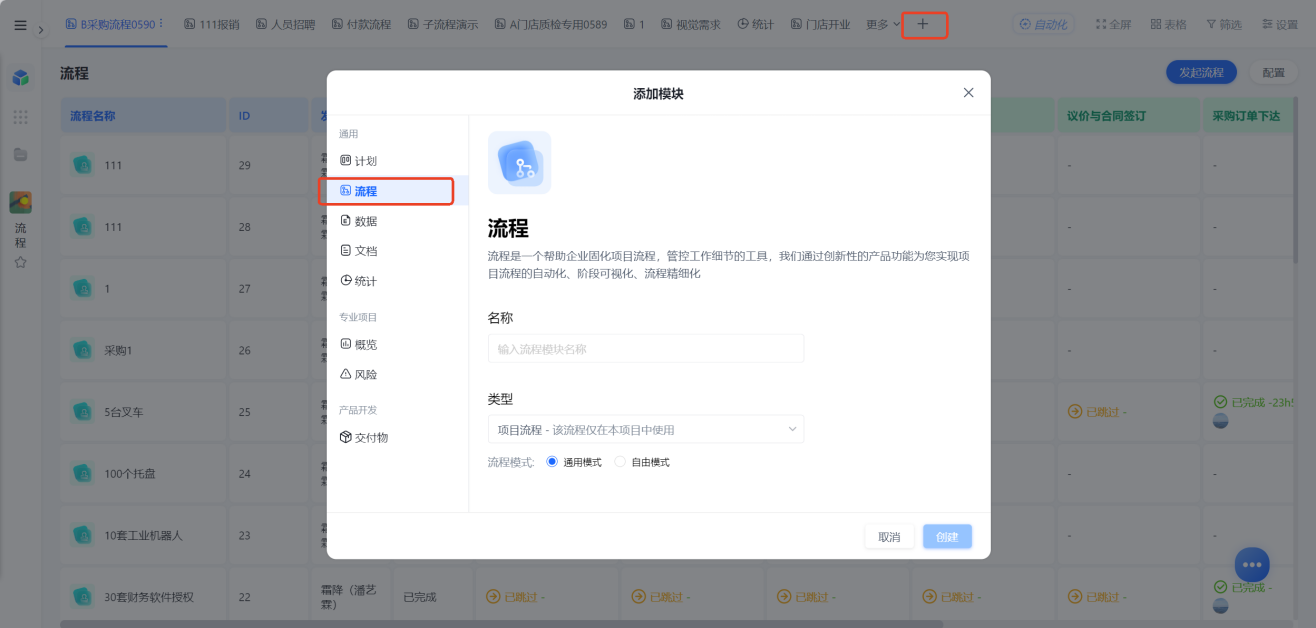Viewport: 1316px width, 628px height.
Task: Click the 议价与合同签订 column header
Action: [1127, 116]
